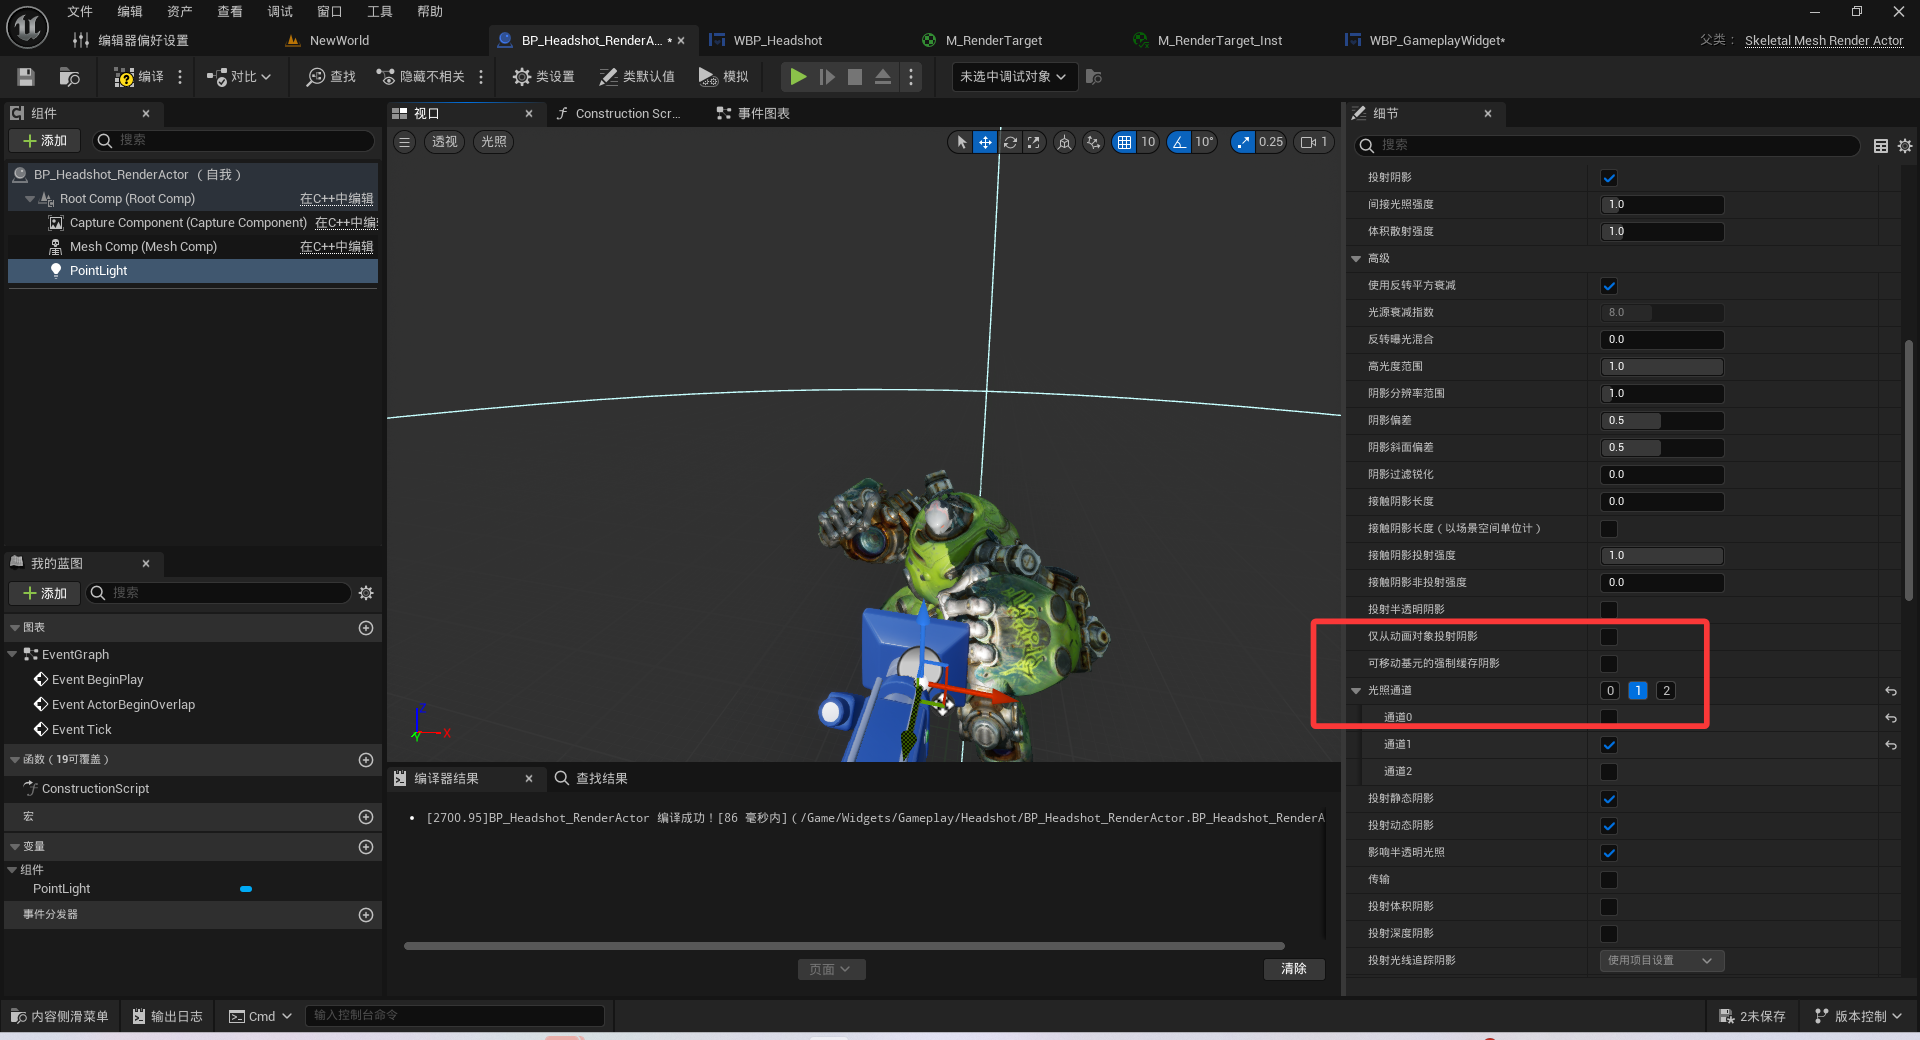The image size is (1920, 1040).
Task: Activate the translate gizmo tool in viewport
Action: point(985,142)
